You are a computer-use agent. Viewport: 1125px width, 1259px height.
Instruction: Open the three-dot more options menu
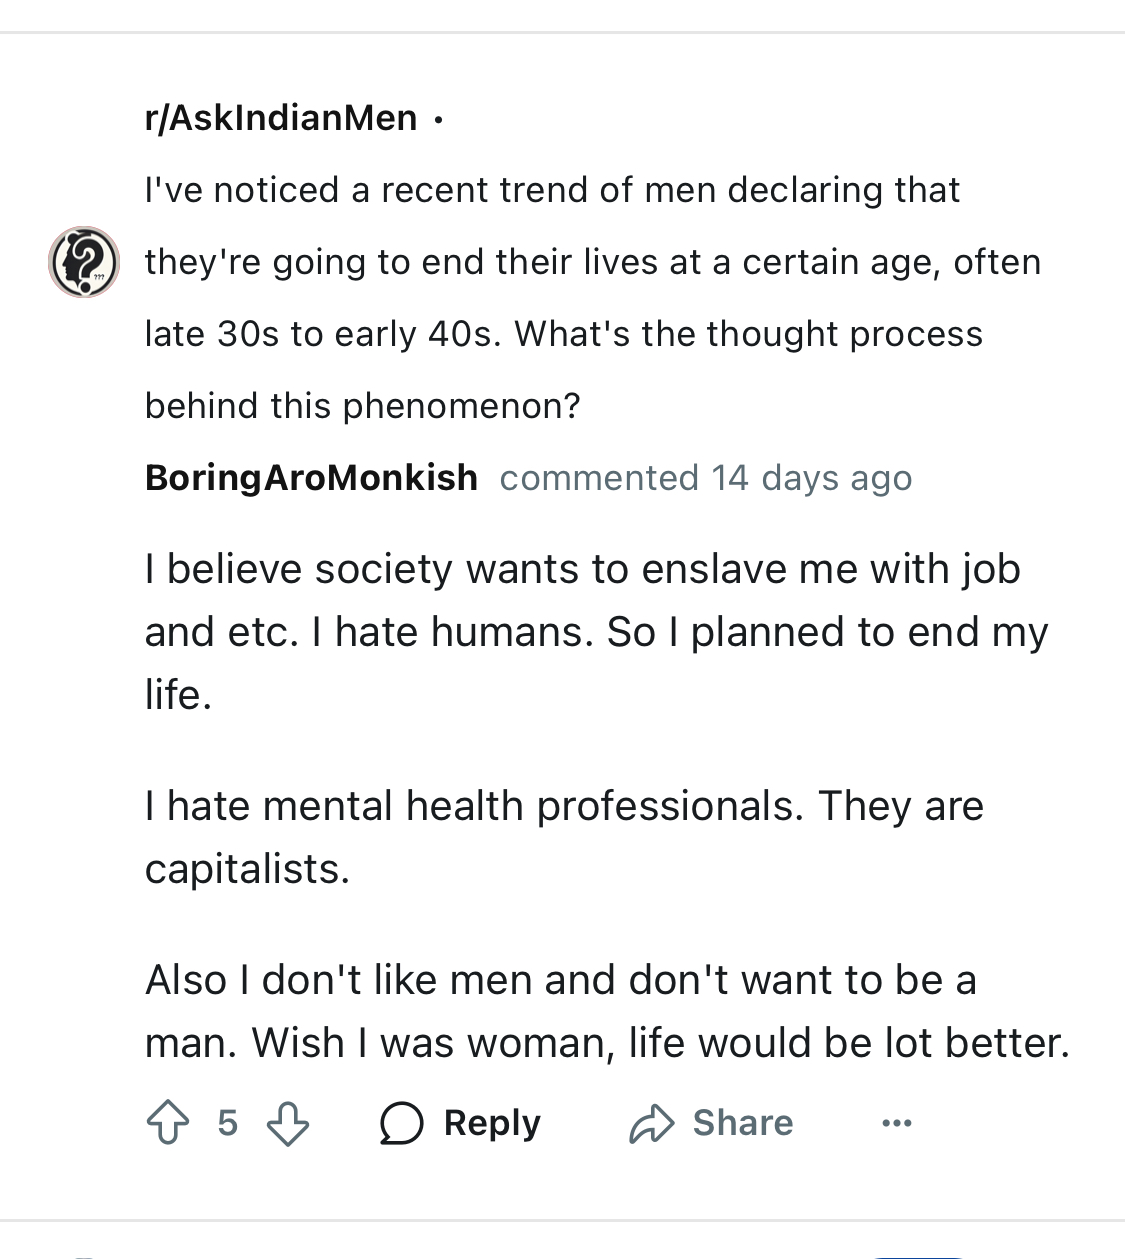897,1124
